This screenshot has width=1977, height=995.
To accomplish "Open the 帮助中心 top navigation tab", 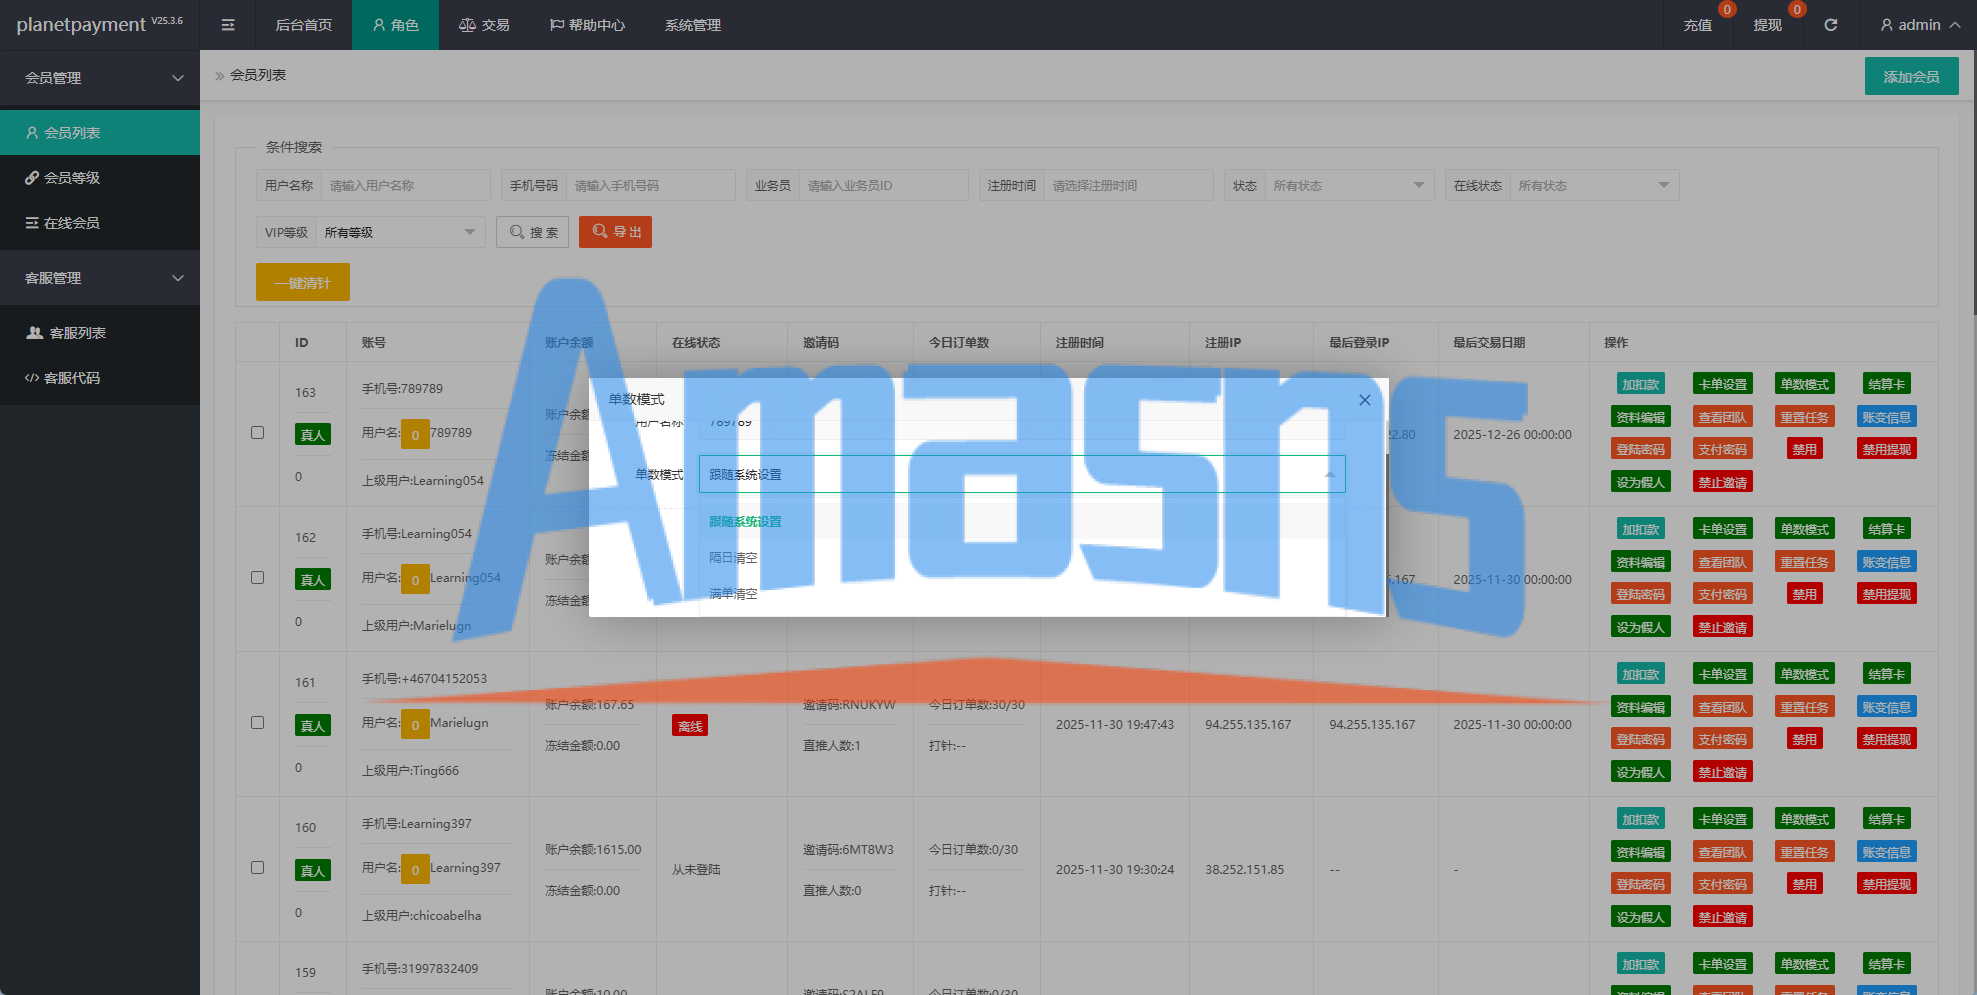I will [x=588, y=25].
